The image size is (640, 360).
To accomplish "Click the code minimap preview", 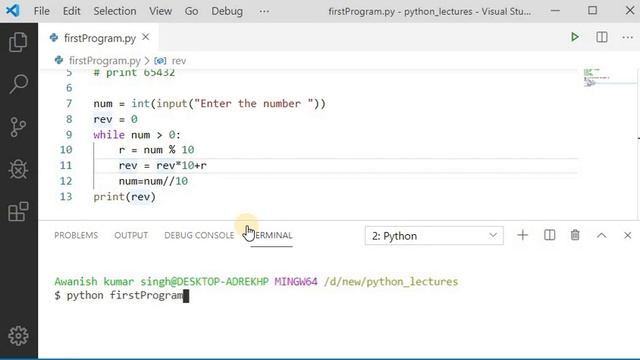I will click(x=597, y=78).
